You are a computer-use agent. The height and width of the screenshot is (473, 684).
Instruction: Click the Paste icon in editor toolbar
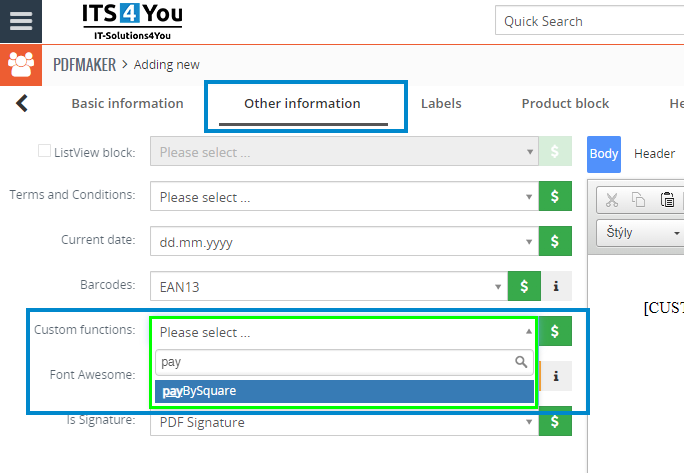[667, 199]
